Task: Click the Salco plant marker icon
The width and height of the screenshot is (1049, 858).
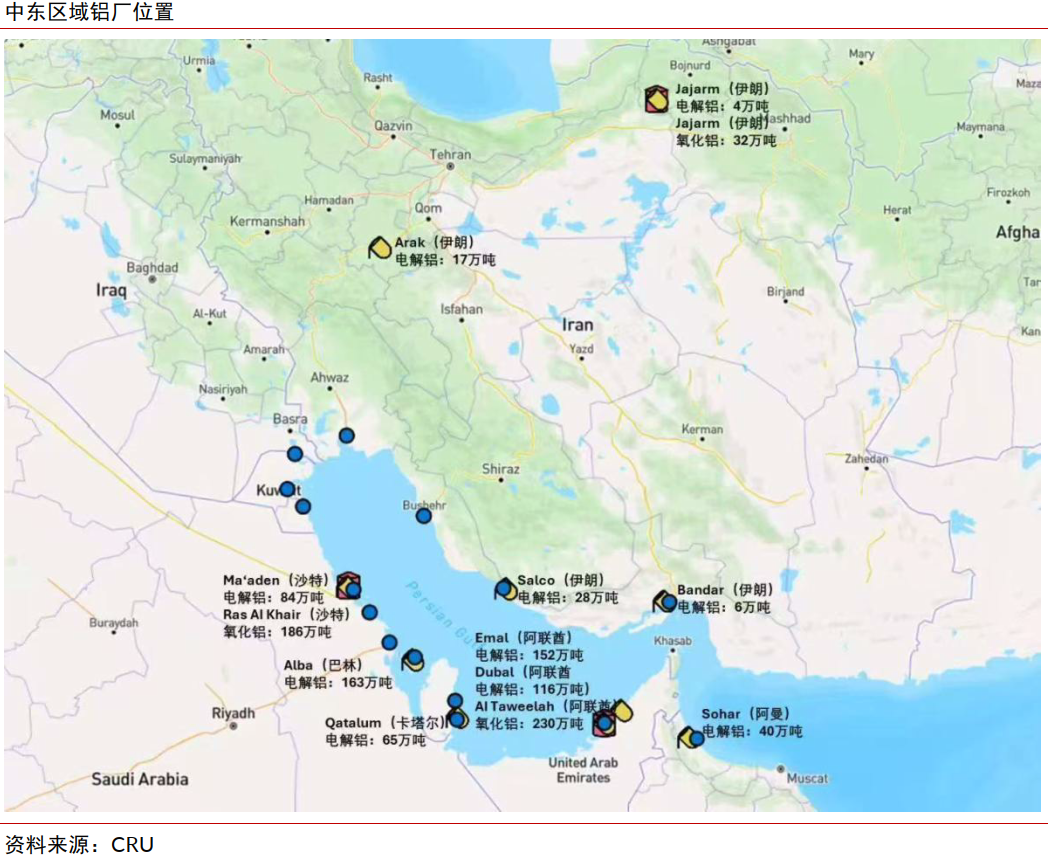Action: 506,588
